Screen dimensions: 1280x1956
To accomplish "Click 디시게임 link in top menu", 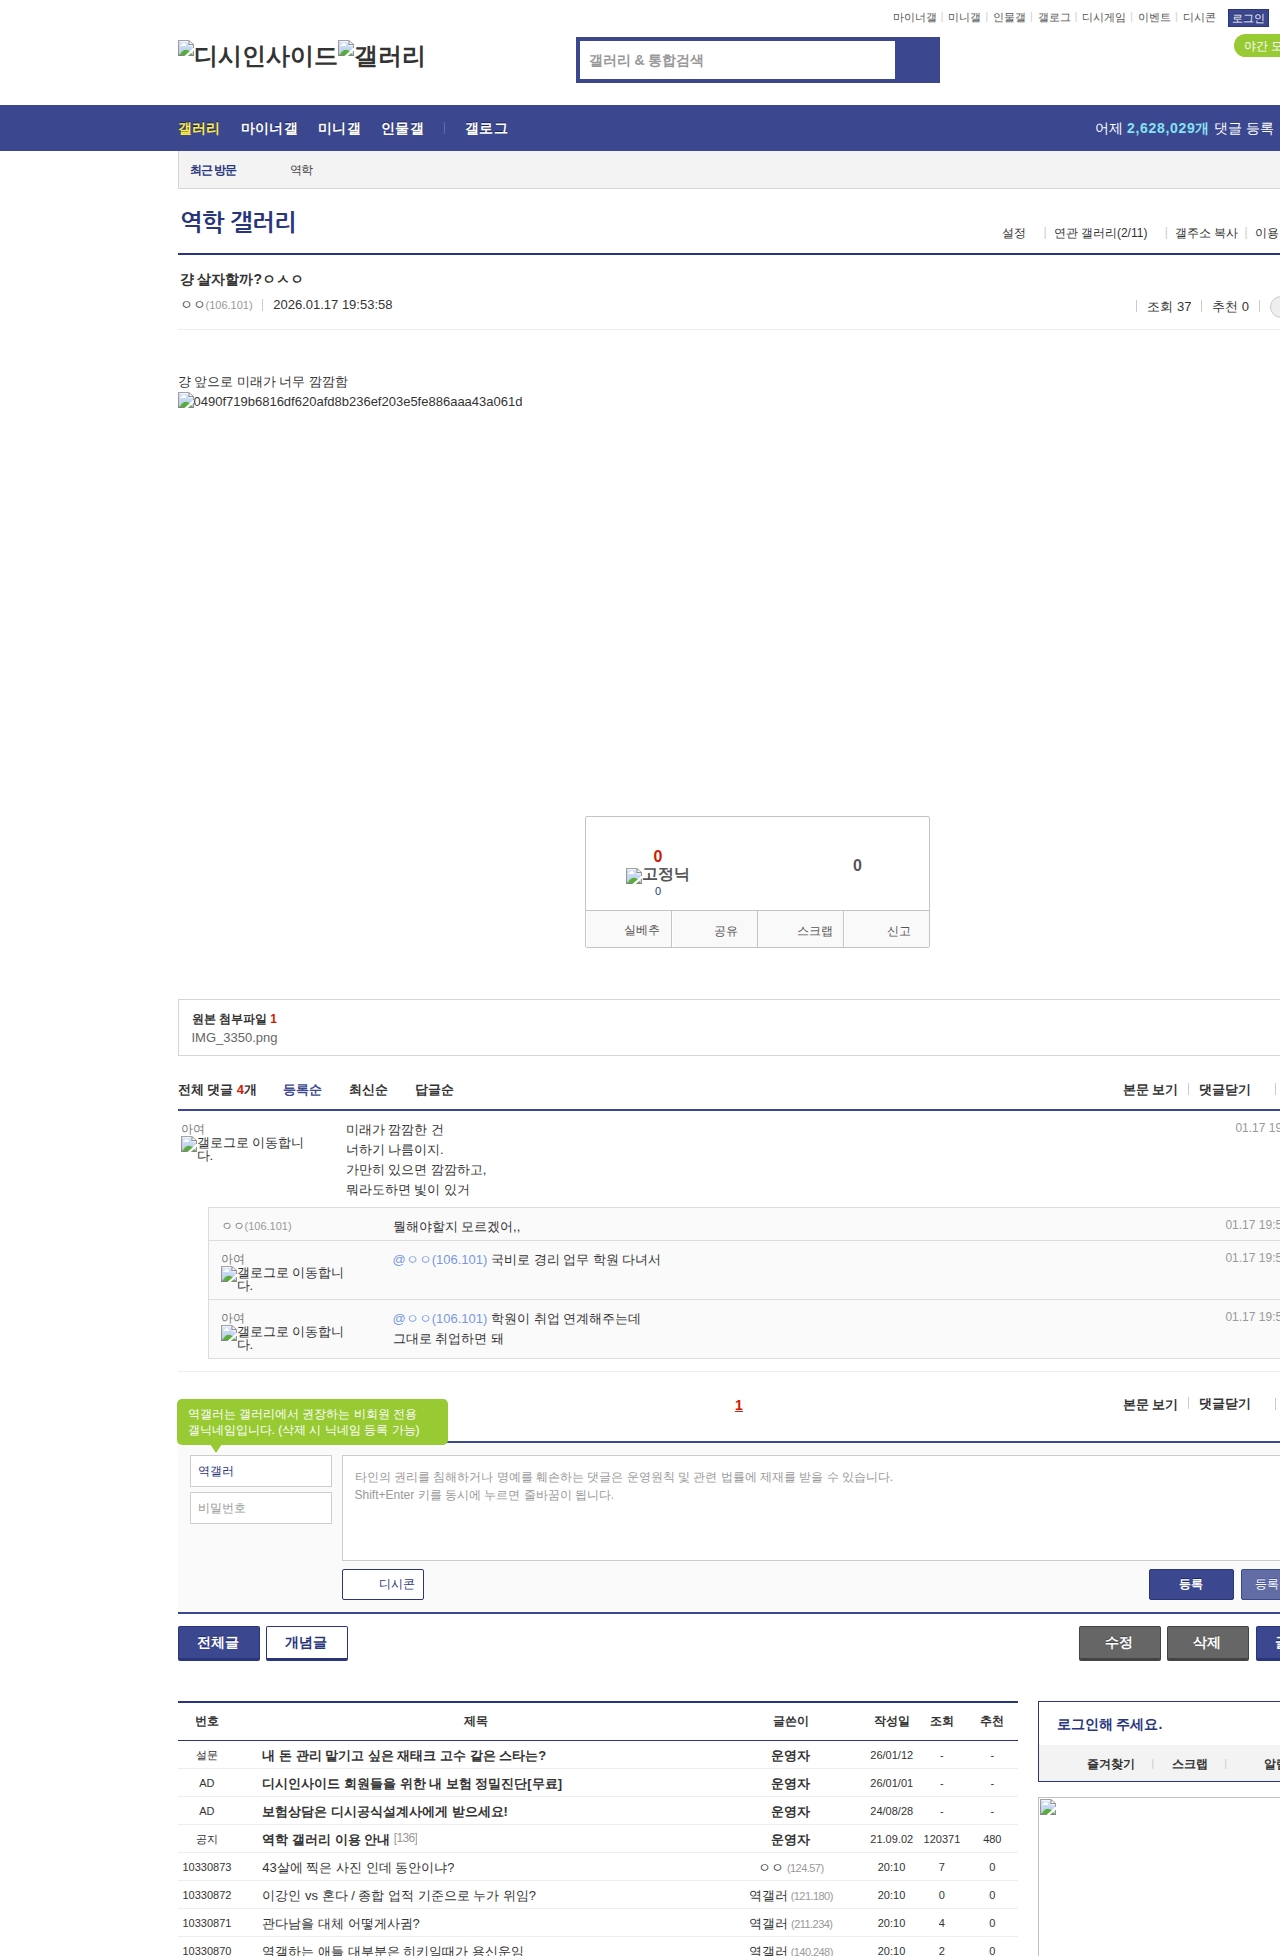I will tap(1103, 18).
